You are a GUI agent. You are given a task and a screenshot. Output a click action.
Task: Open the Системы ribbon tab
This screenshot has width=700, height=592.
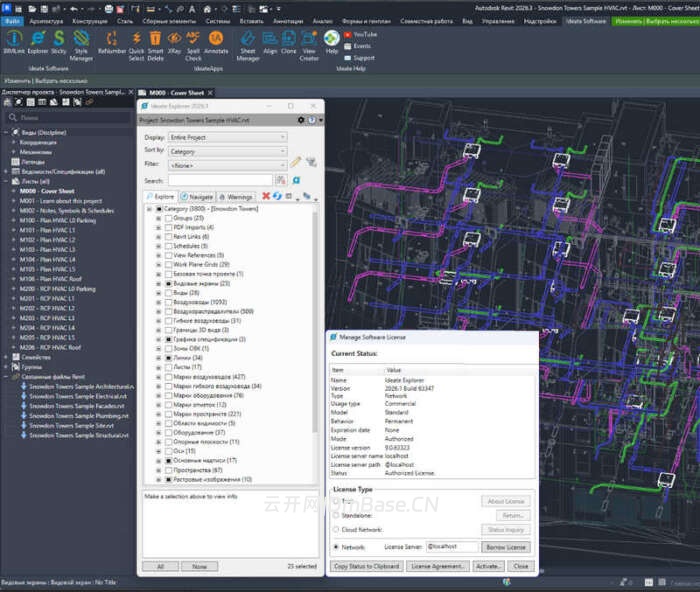click(218, 21)
